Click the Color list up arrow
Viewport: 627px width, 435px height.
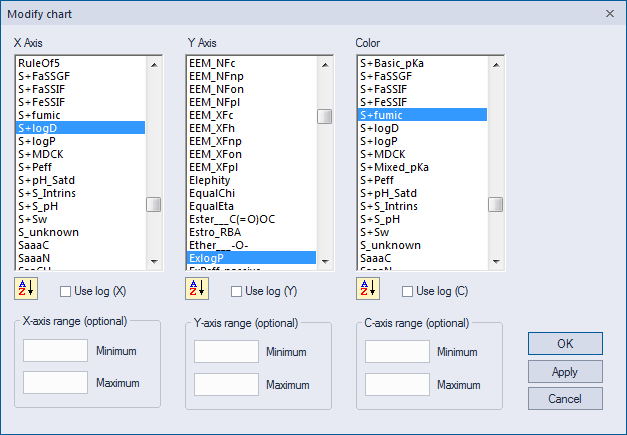click(x=496, y=64)
